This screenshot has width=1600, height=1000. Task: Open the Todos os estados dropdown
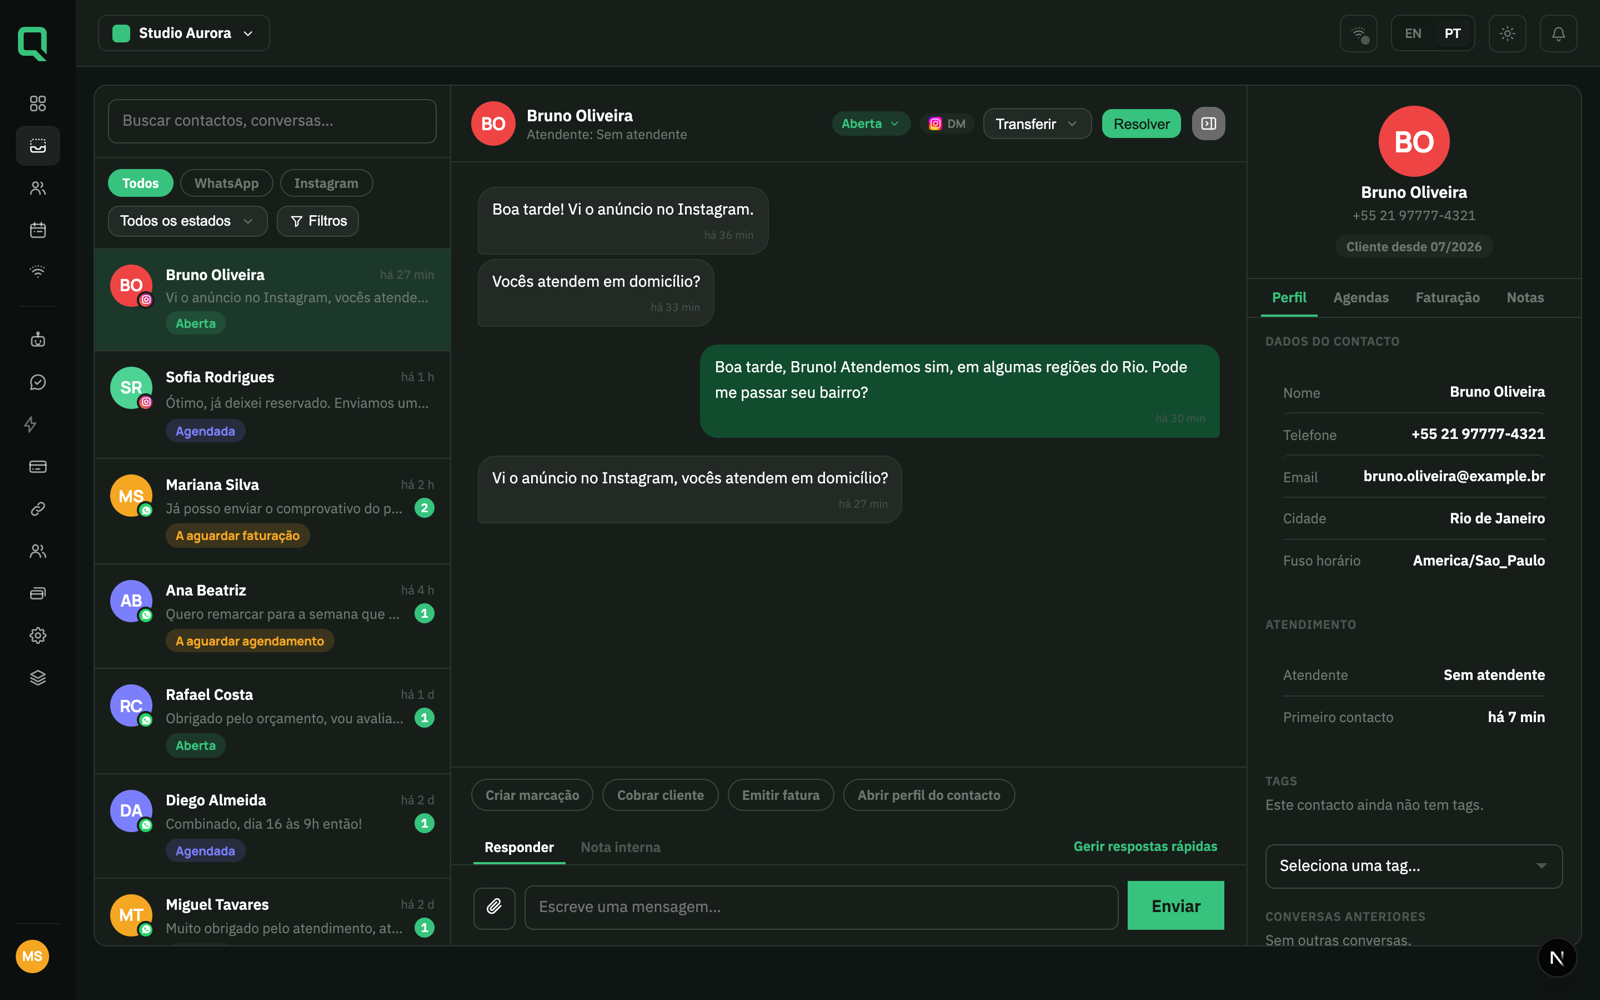[x=187, y=221]
